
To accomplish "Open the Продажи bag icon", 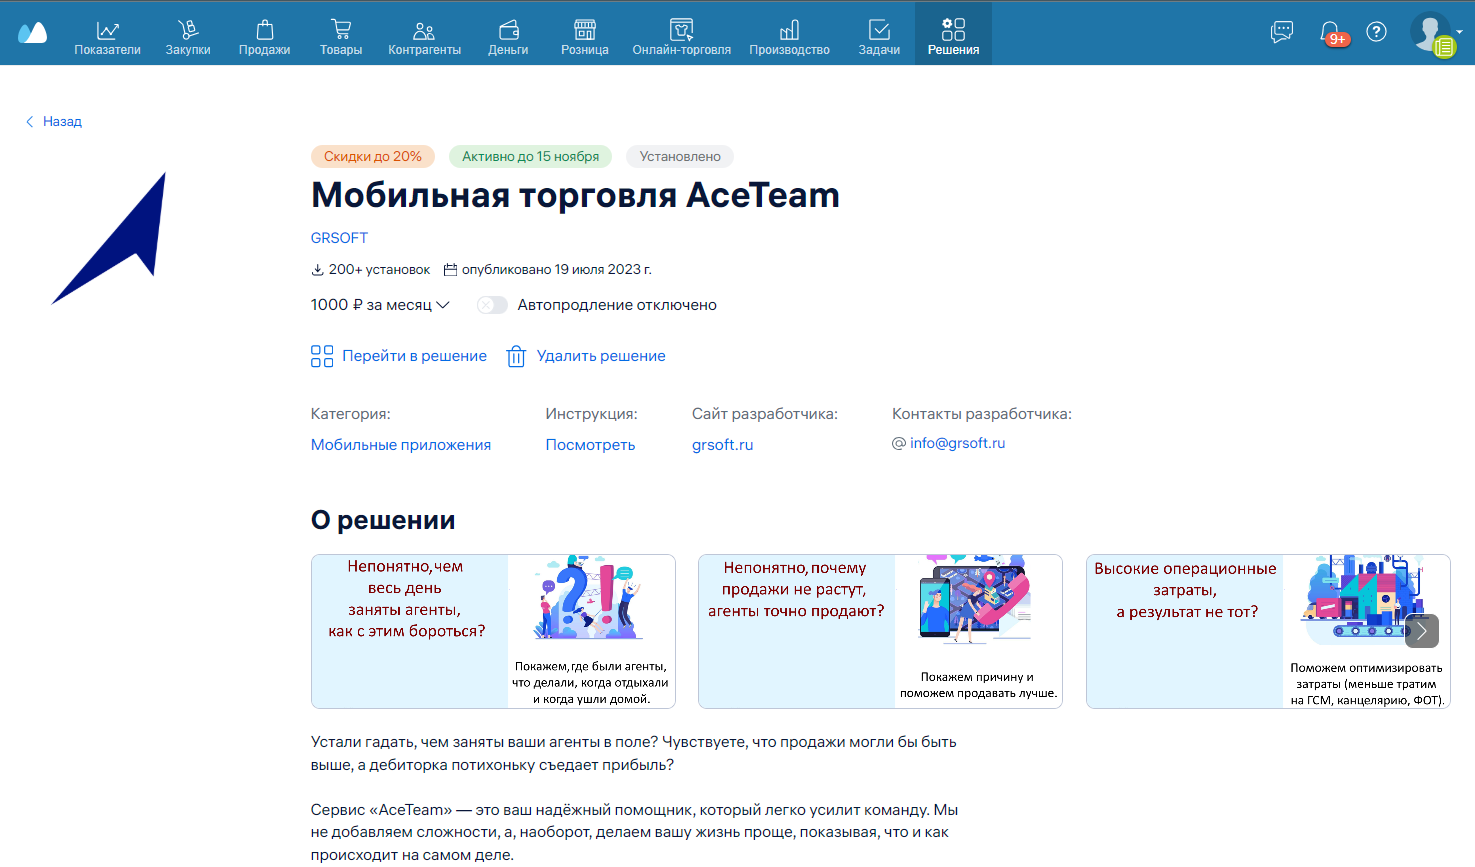I will point(264,30).
